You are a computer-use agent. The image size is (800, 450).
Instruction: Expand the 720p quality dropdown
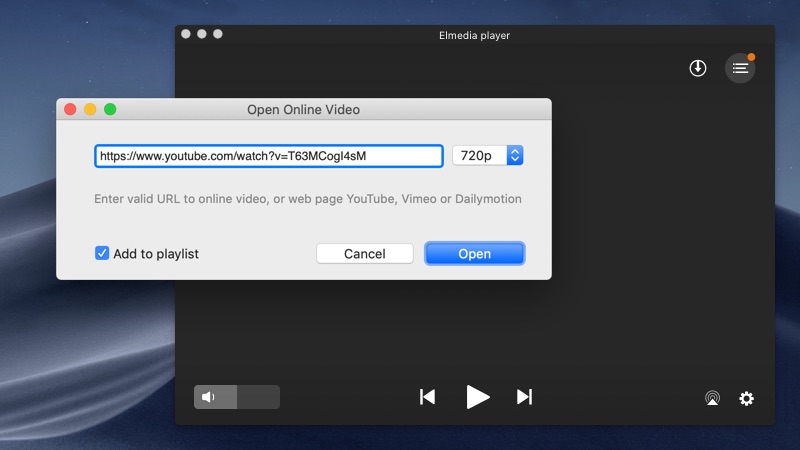[x=514, y=156]
